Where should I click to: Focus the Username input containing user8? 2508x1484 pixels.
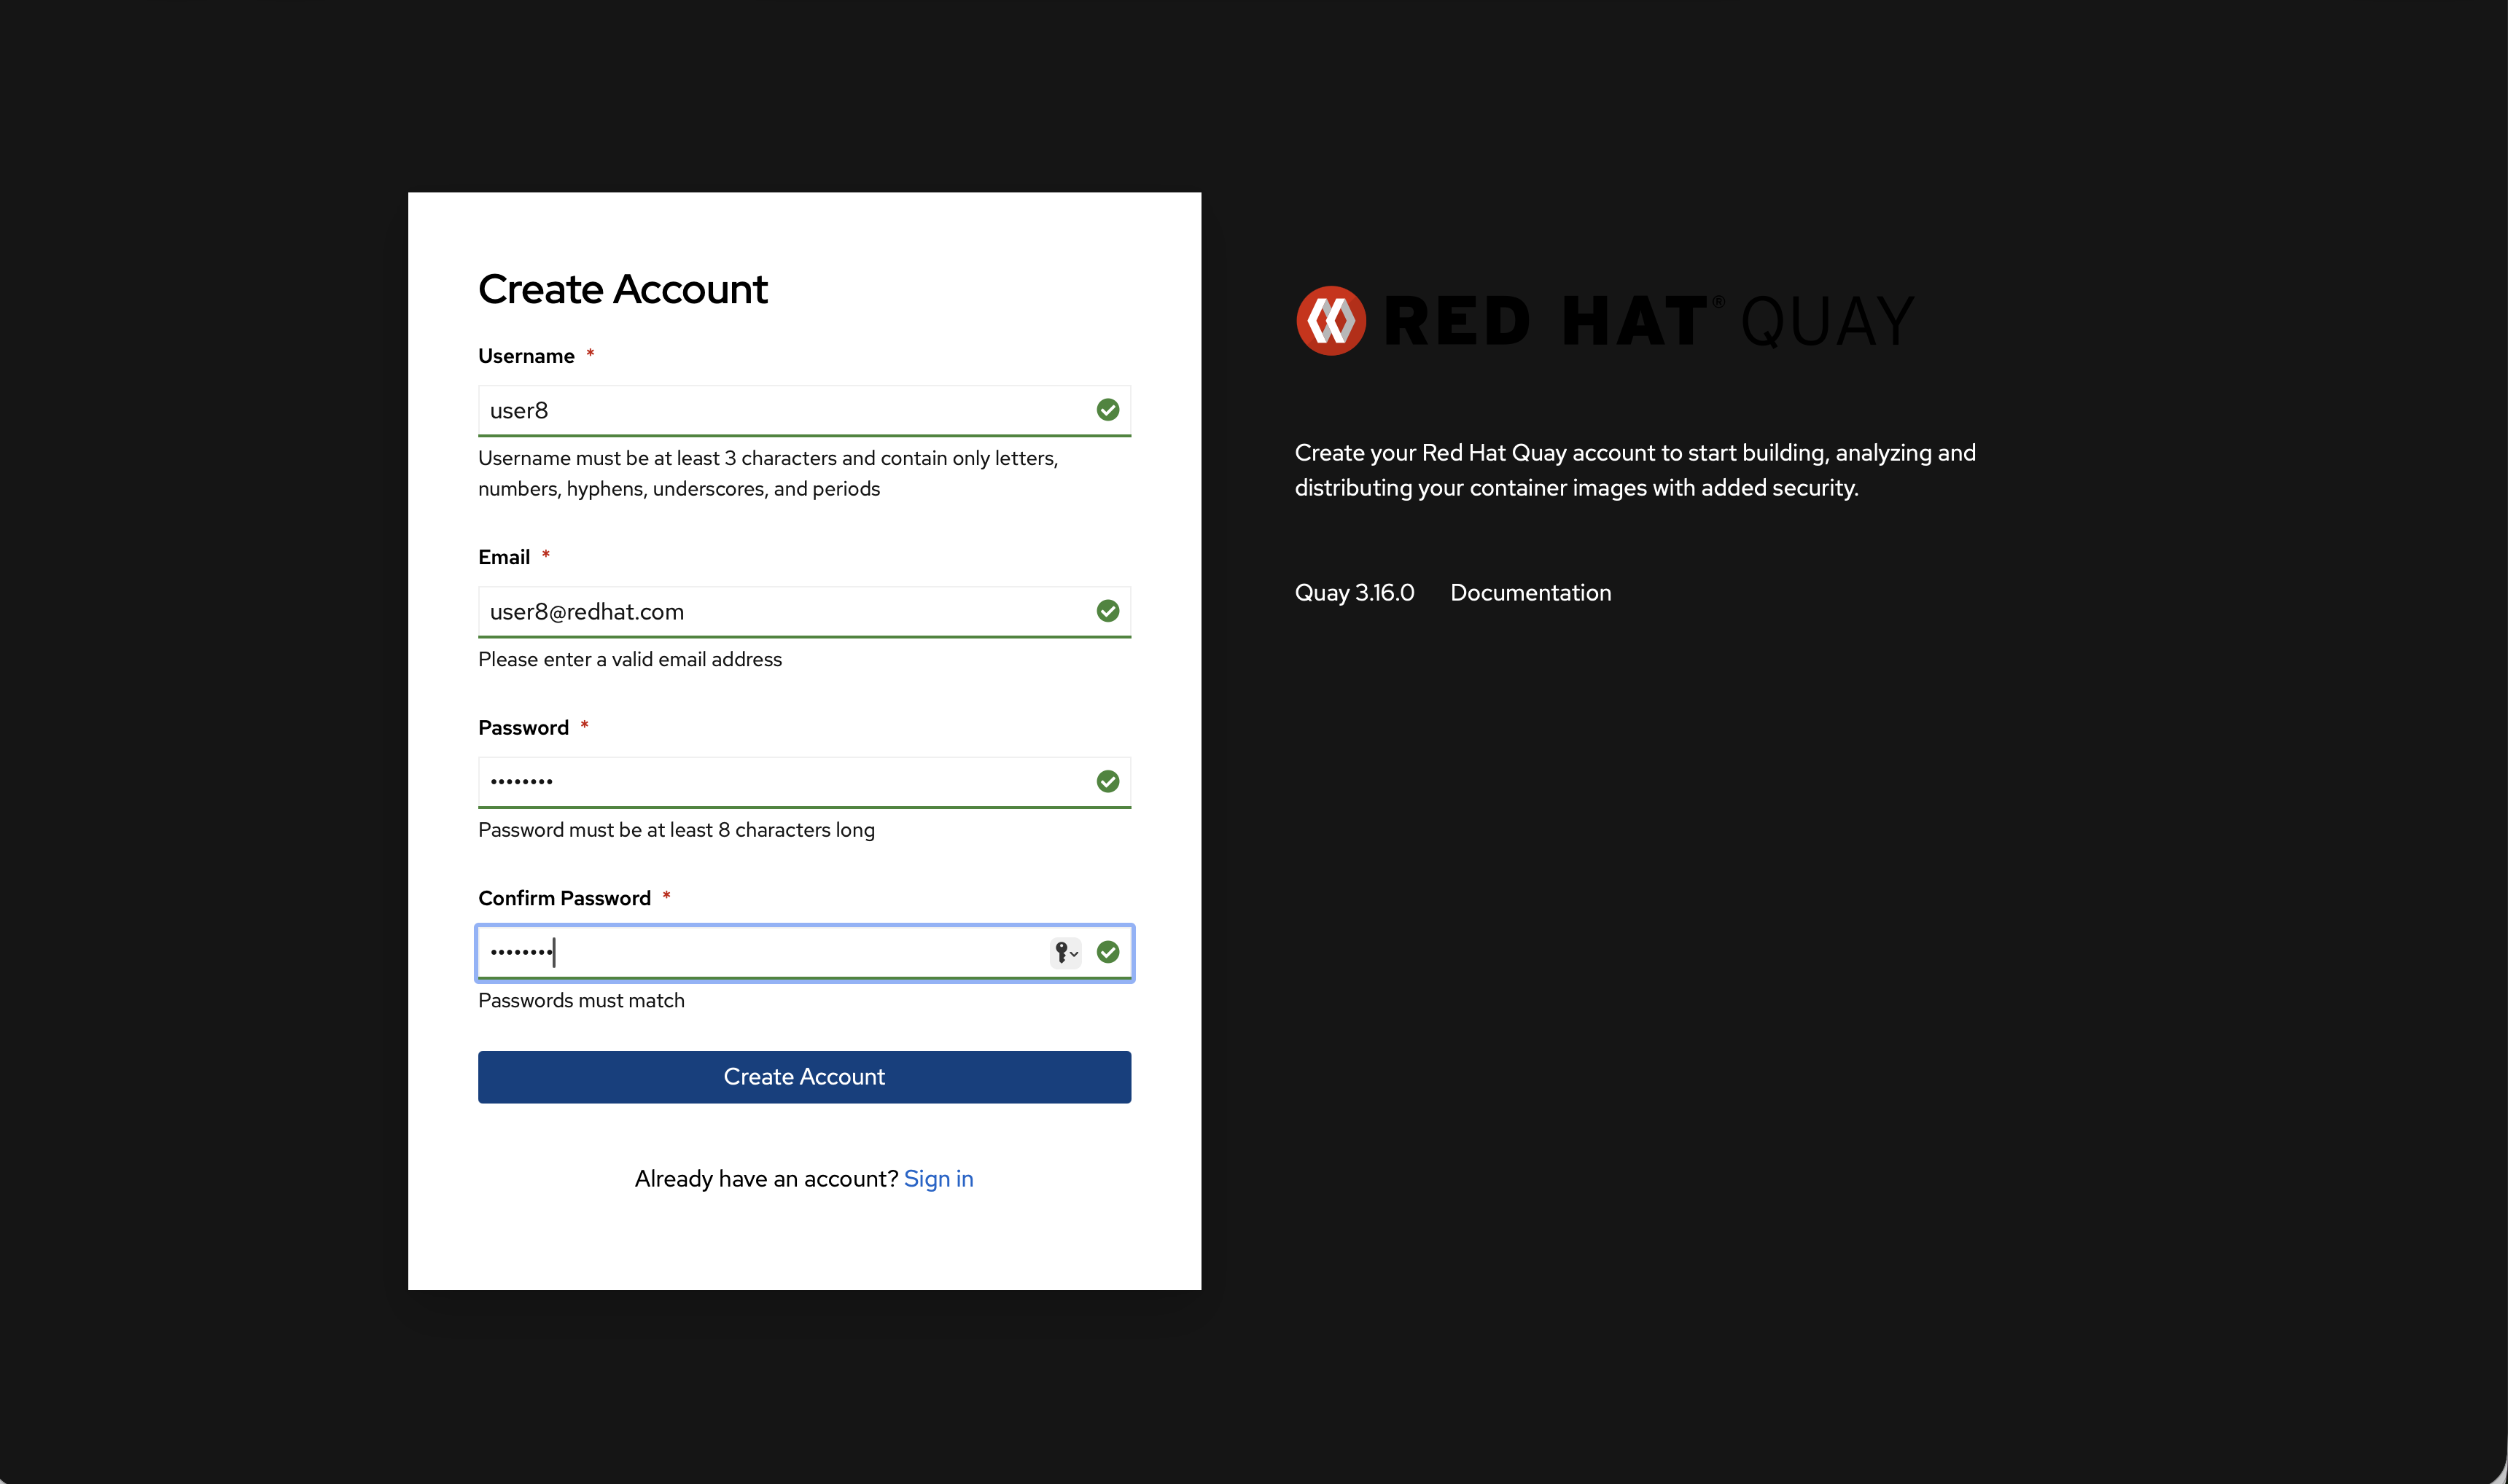[x=780, y=410]
